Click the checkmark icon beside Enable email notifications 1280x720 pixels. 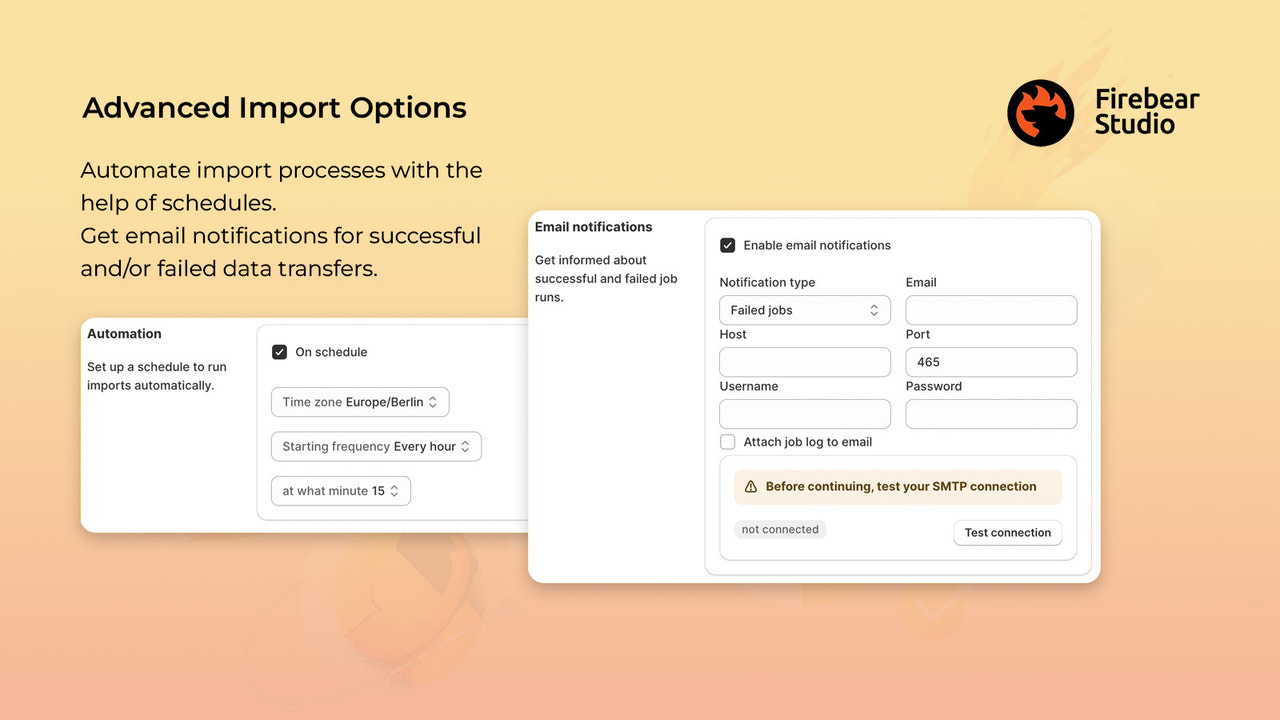pos(727,245)
